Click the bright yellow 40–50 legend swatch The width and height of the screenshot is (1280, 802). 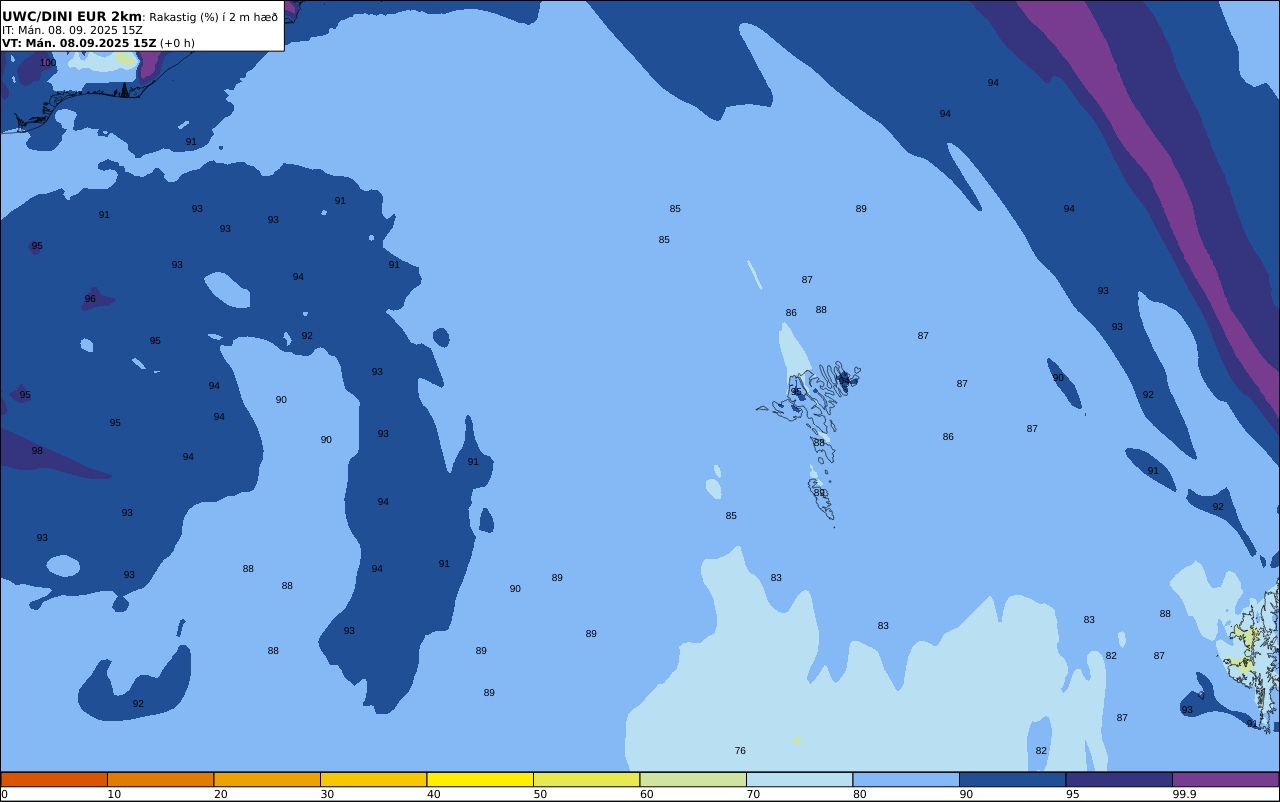(x=480, y=779)
